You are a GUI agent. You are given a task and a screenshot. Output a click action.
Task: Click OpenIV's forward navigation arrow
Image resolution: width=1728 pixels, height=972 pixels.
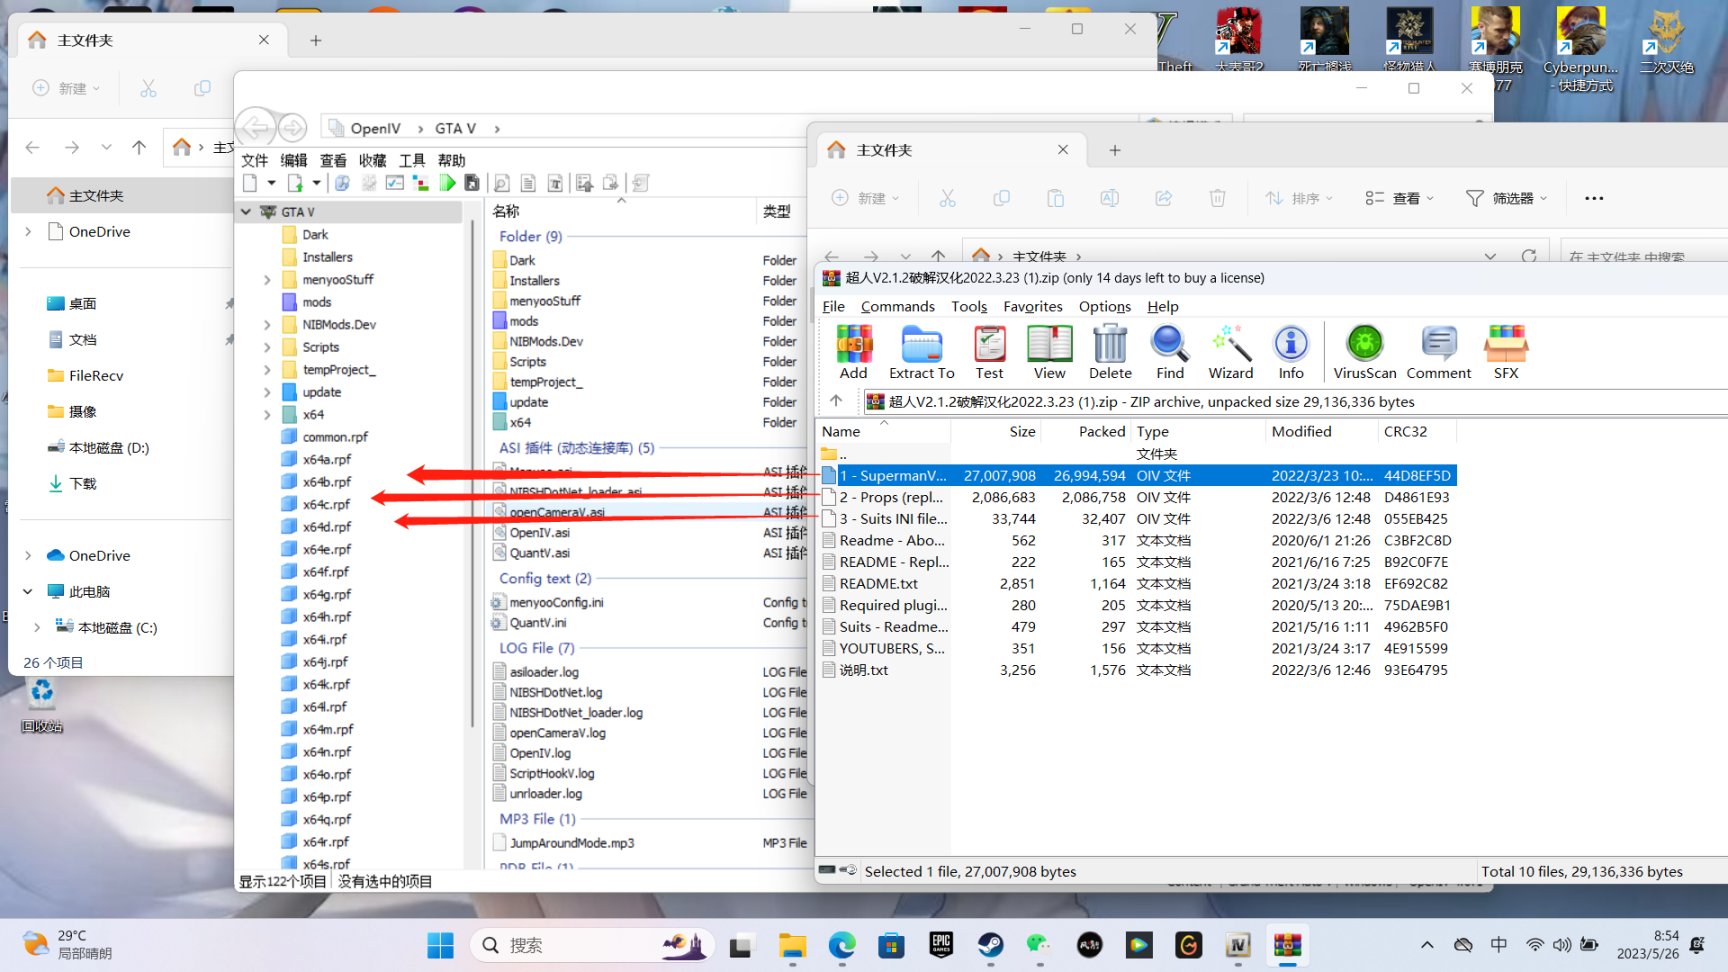(x=293, y=127)
